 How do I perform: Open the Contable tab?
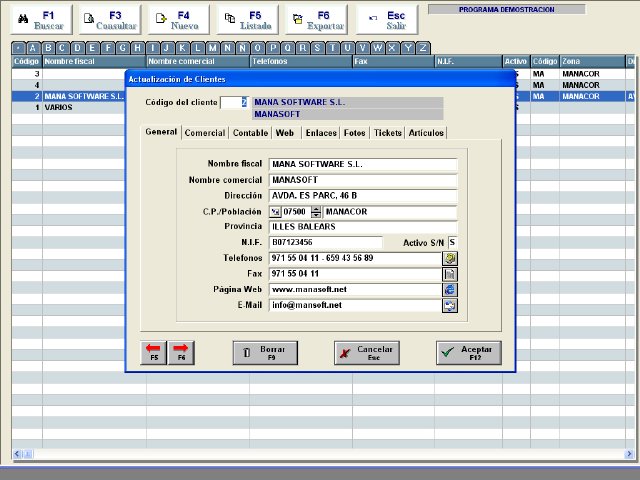(x=250, y=133)
